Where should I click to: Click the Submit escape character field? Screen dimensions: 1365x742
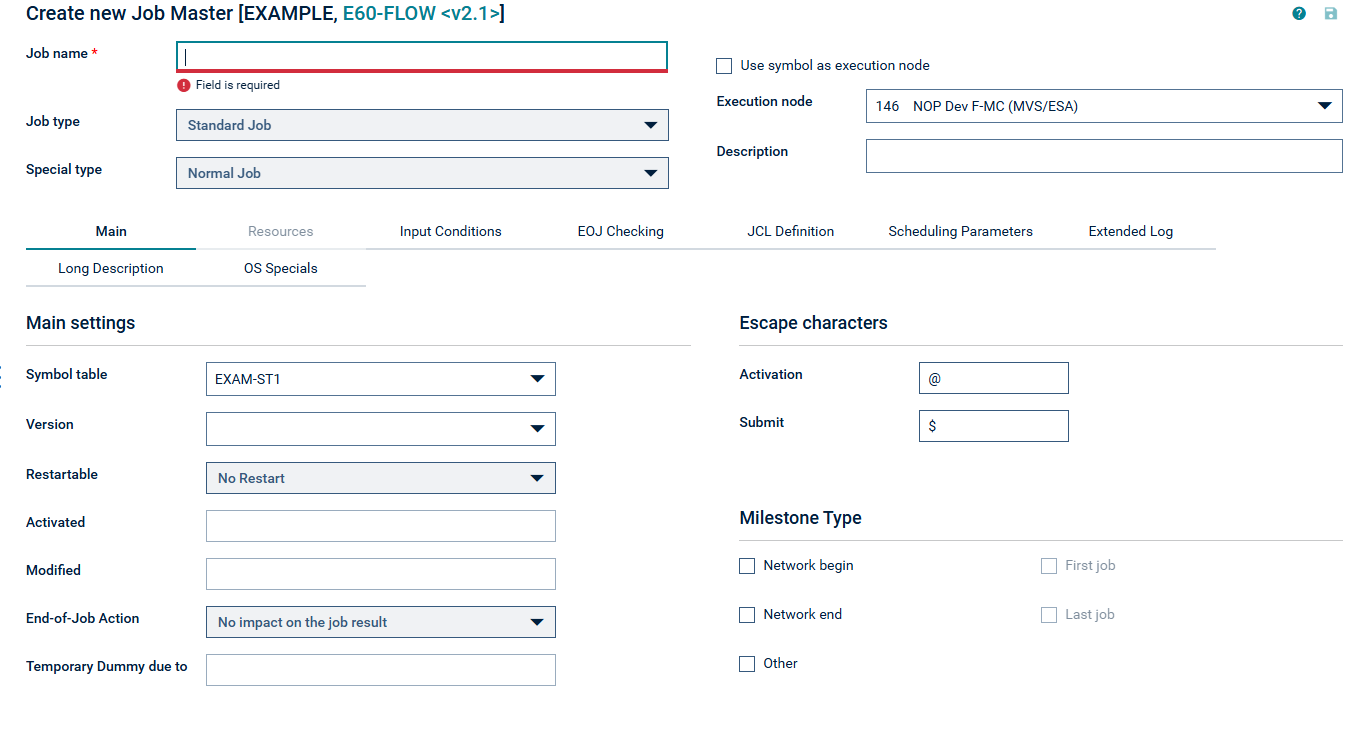[994, 426]
